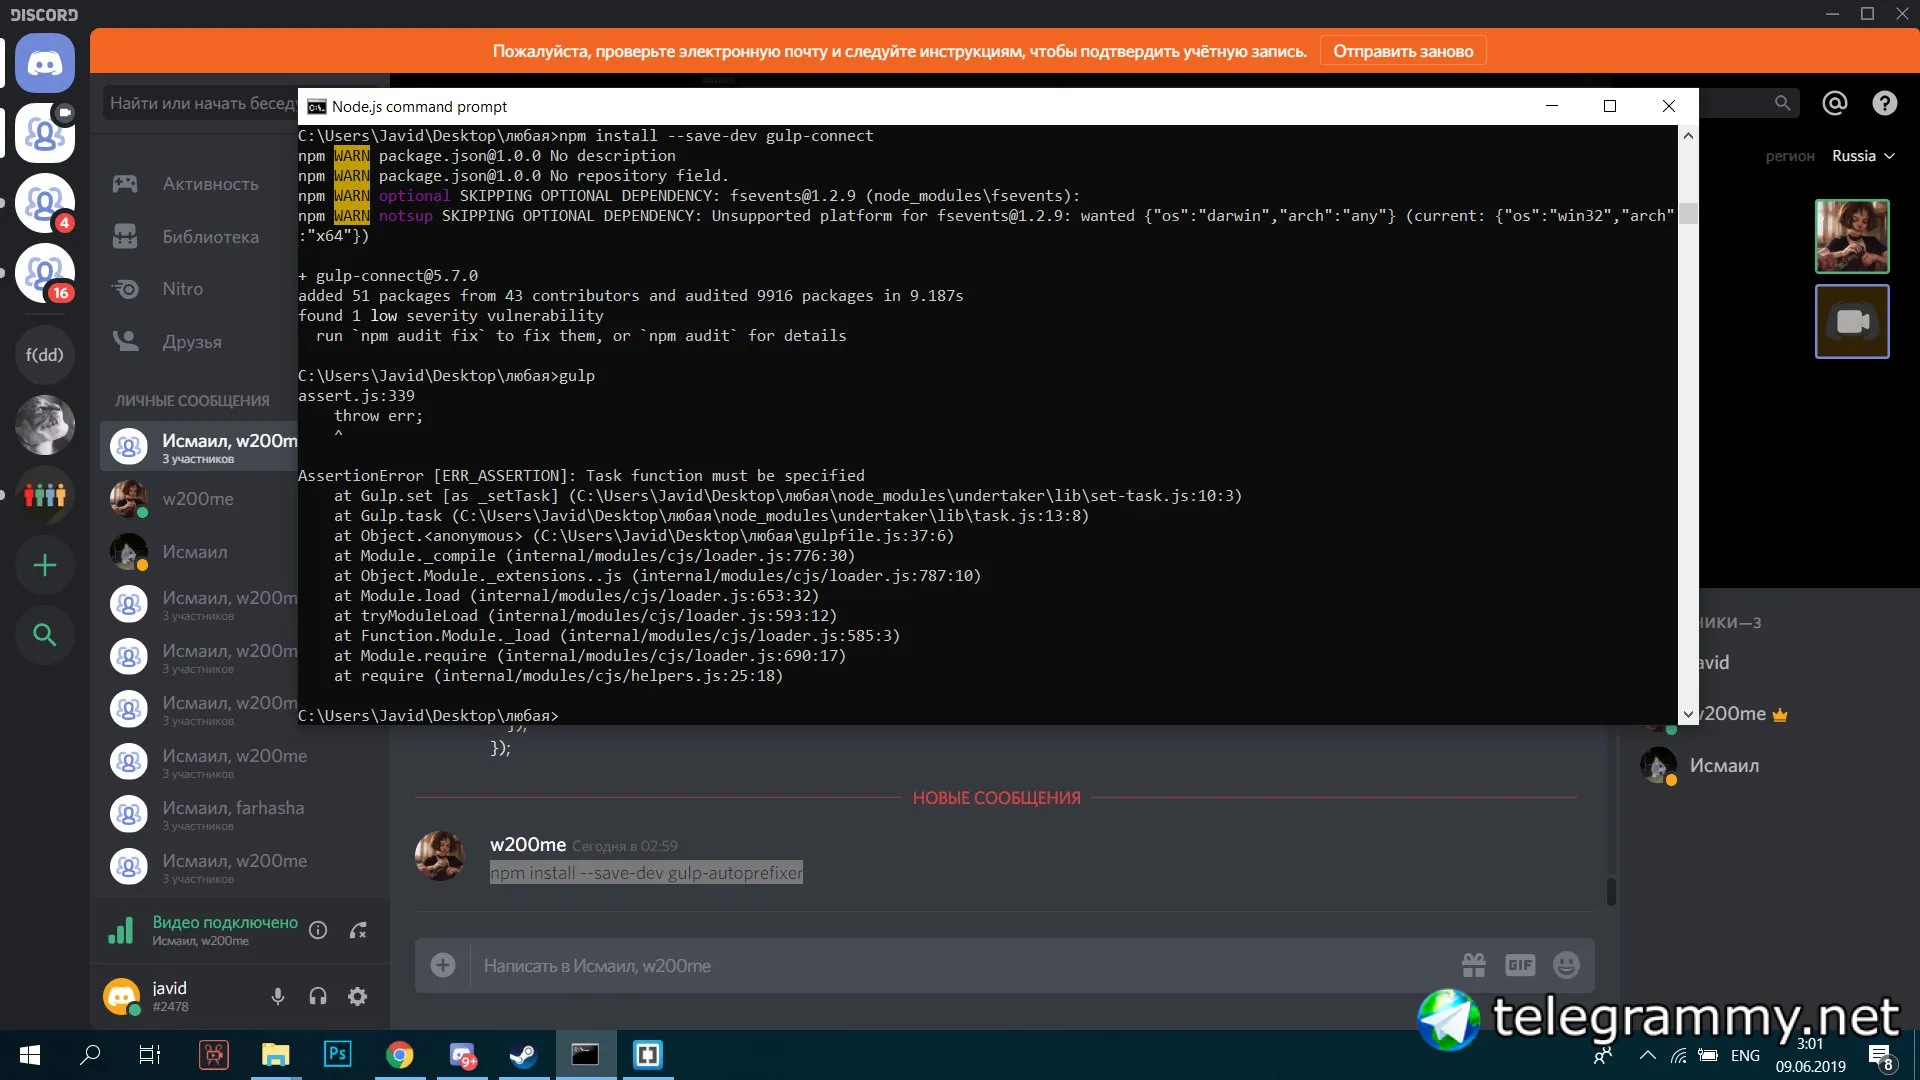This screenshot has height=1080, width=1920.
Task: Show hidden system tray icons
Action: [x=1648, y=1055]
